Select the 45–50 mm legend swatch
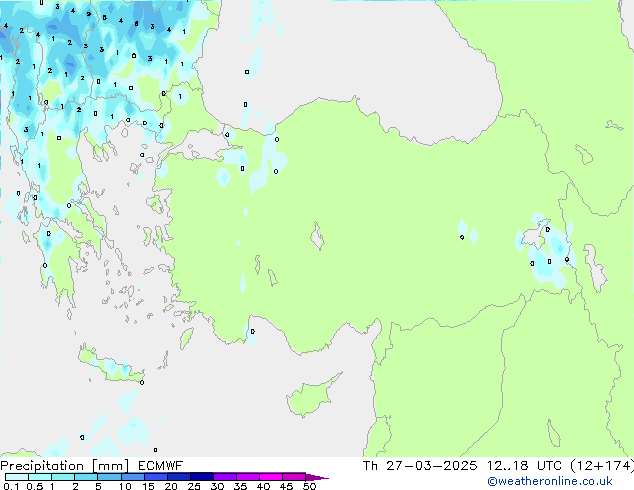This screenshot has height=490, width=634. [x=294, y=477]
